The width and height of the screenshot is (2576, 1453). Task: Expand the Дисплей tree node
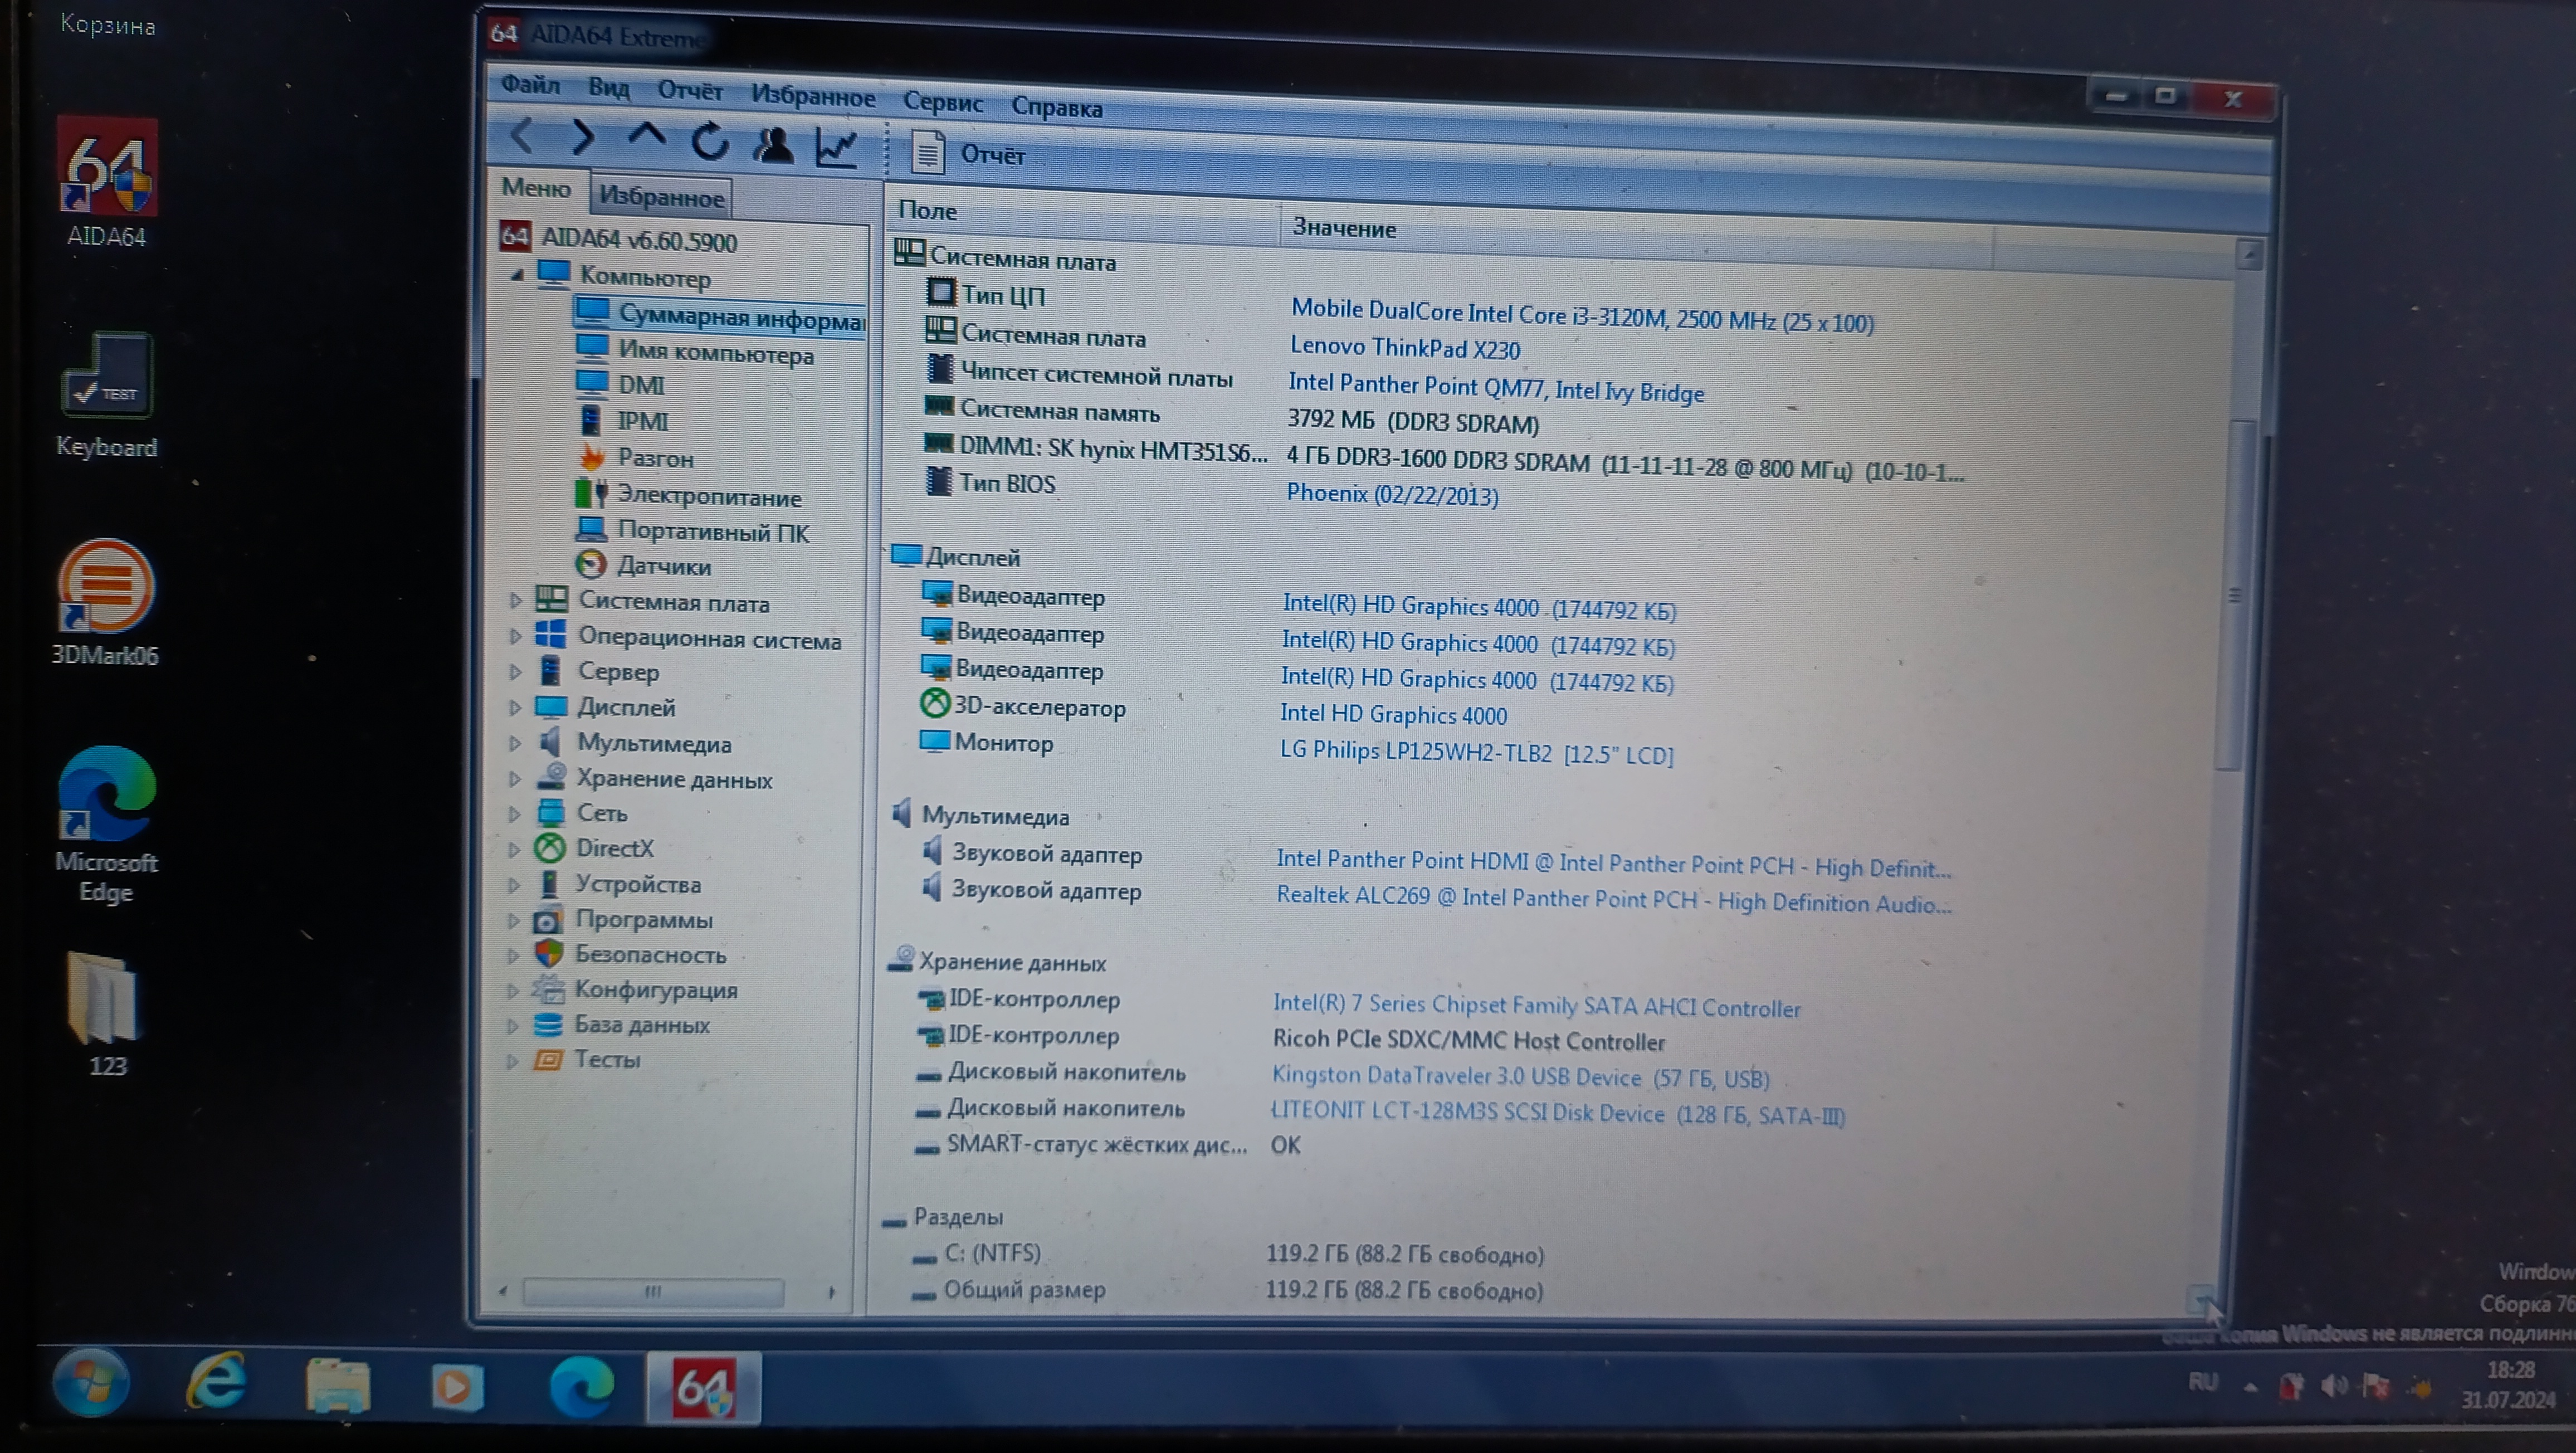tap(515, 707)
